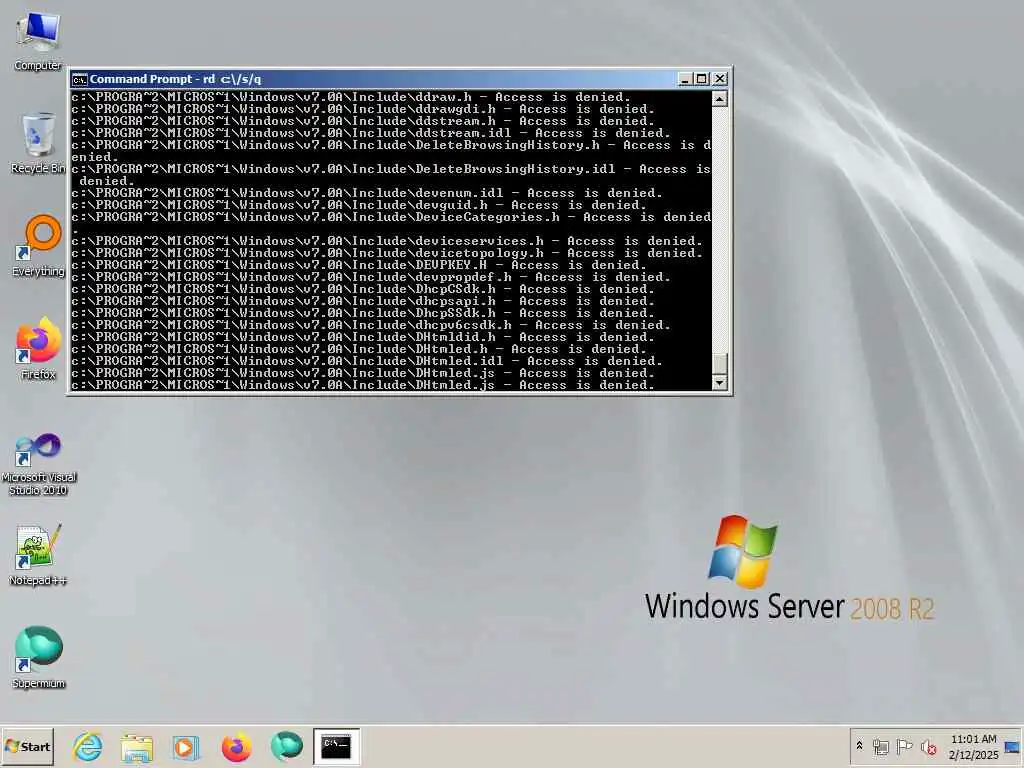Viewport: 1024px width, 768px height.
Task: Minimize the Command Prompt window
Action: point(684,79)
